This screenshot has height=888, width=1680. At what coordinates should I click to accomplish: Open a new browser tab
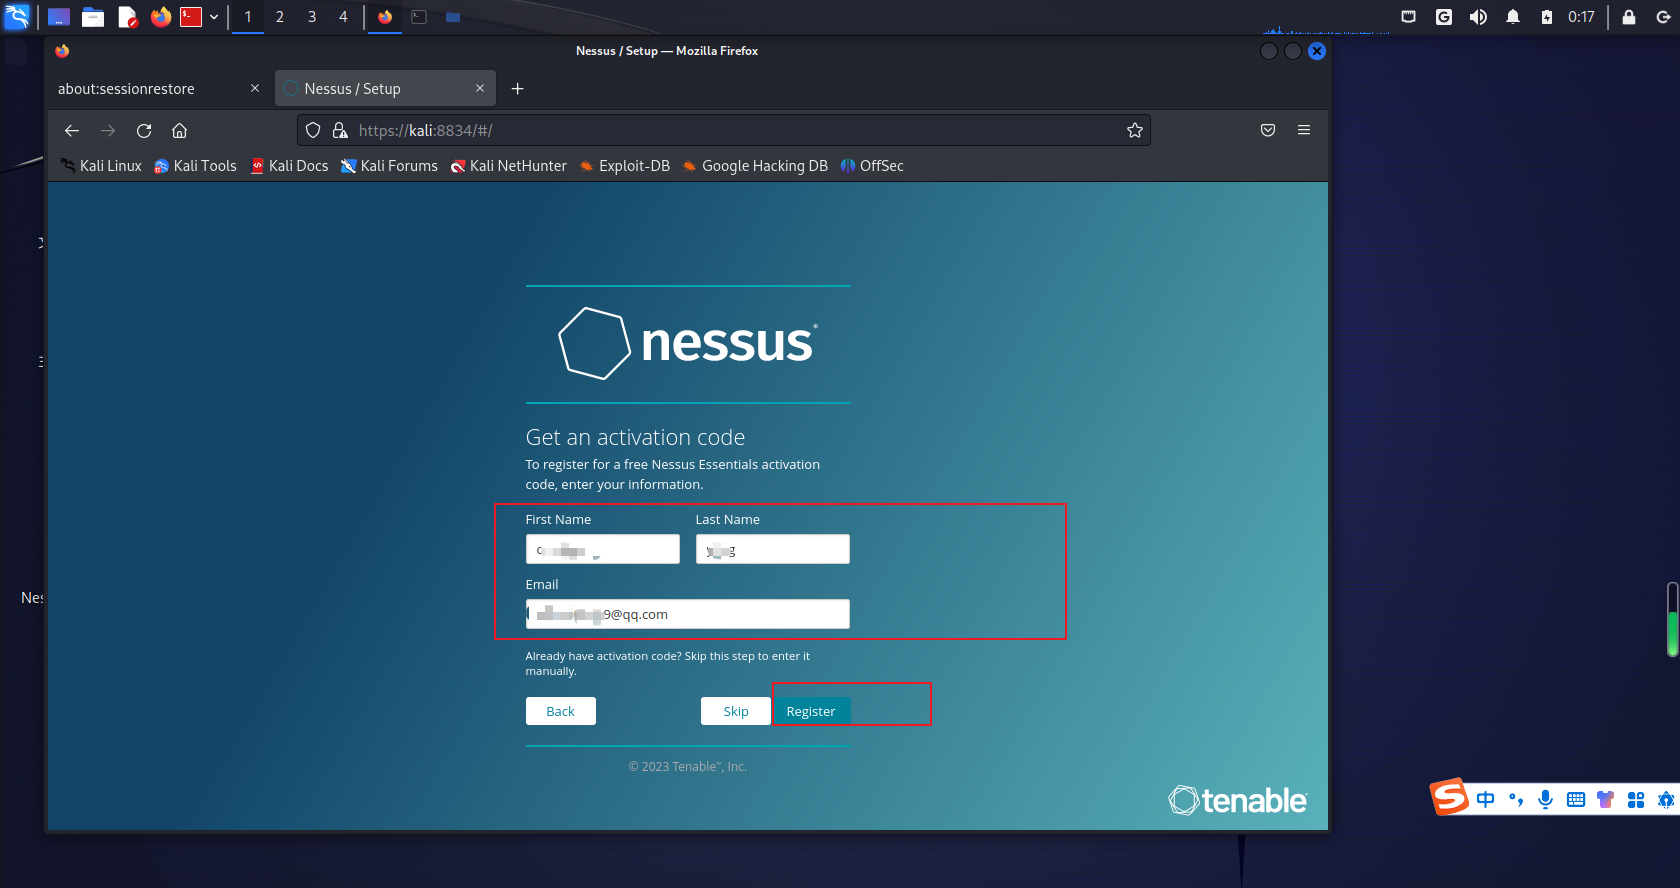click(517, 89)
